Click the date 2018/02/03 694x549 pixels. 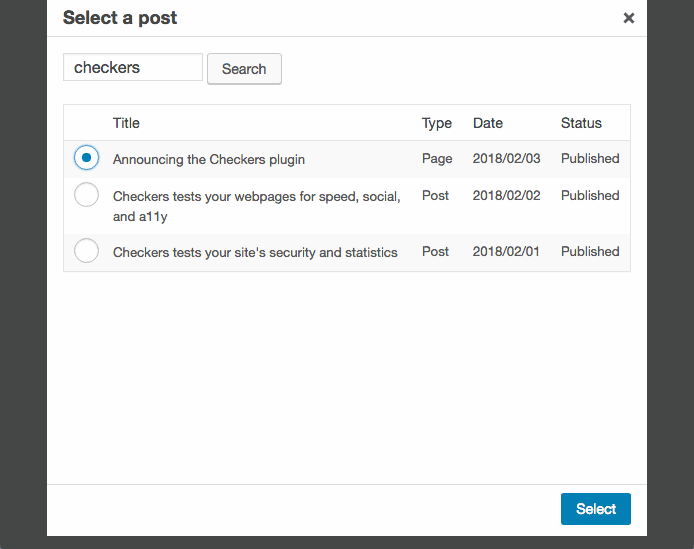coord(506,159)
